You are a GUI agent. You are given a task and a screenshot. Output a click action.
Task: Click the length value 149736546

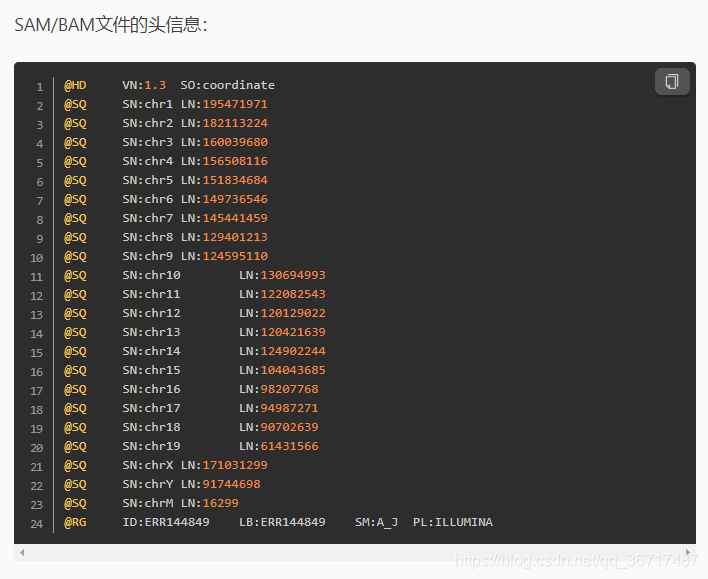235,199
